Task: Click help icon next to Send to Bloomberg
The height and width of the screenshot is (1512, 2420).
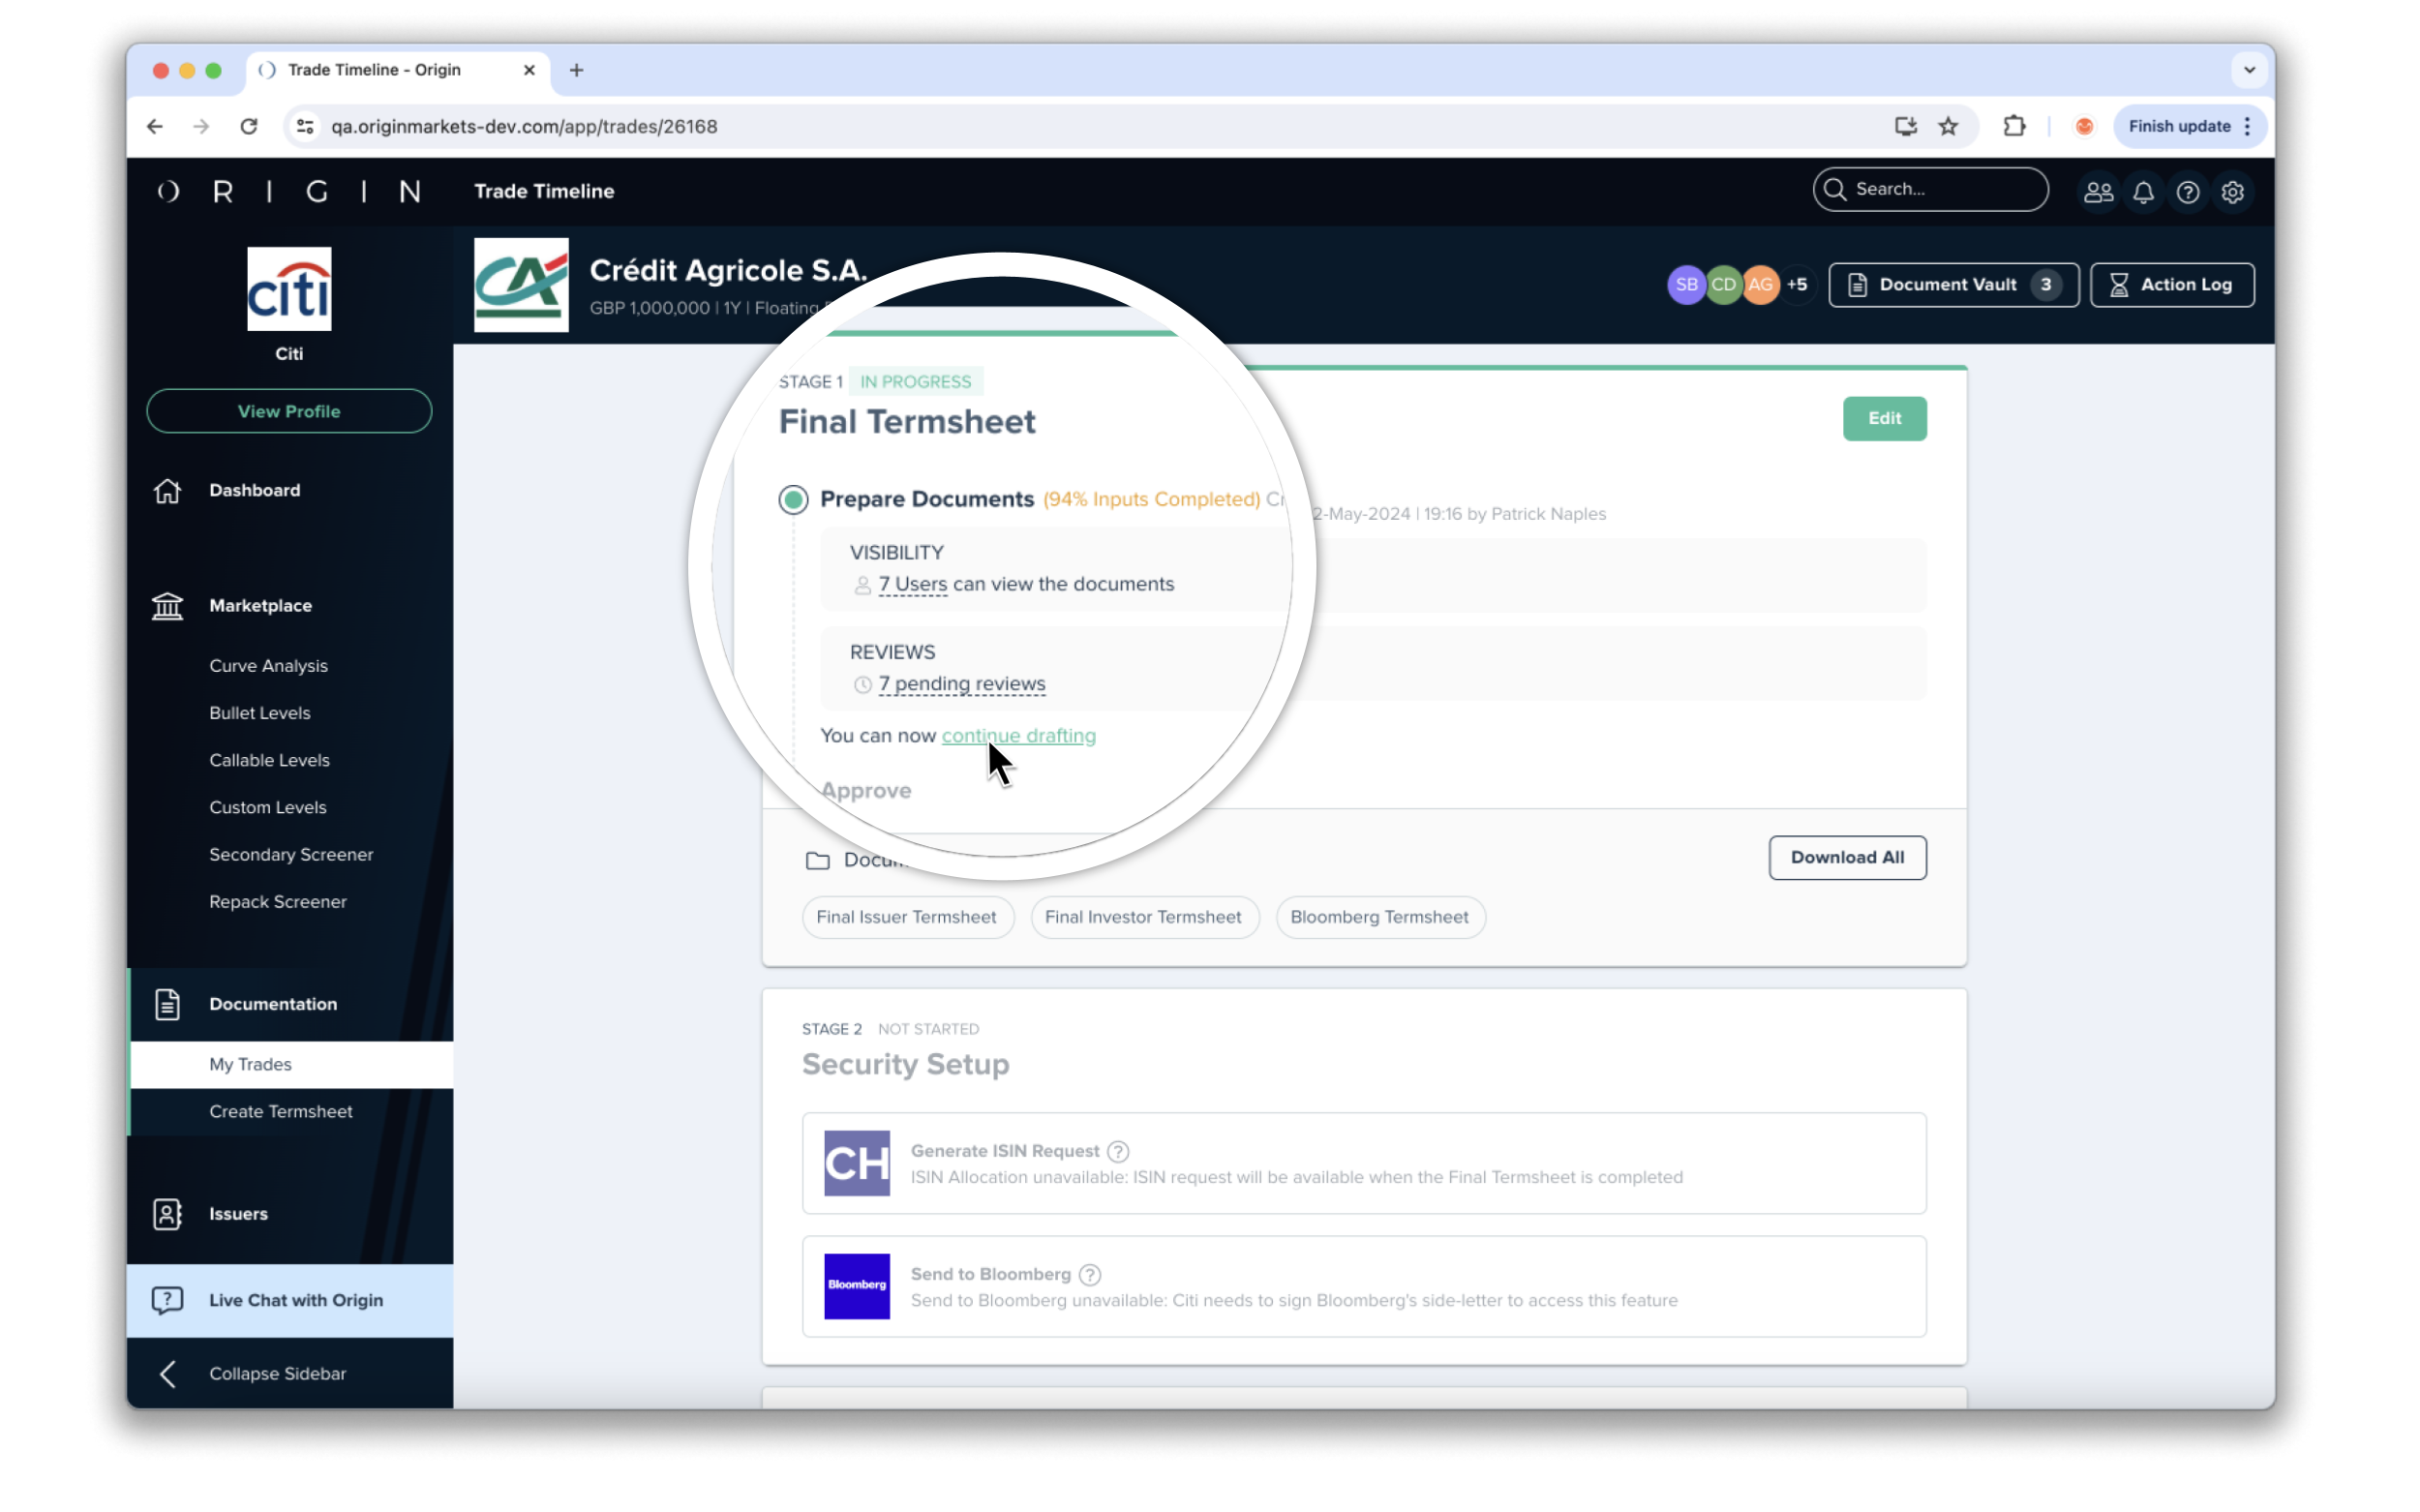Action: 1090,1274
